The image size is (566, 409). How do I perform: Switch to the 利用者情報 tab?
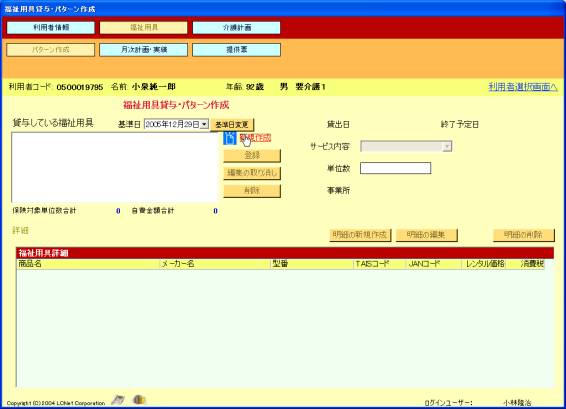click(x=51, y=28)
